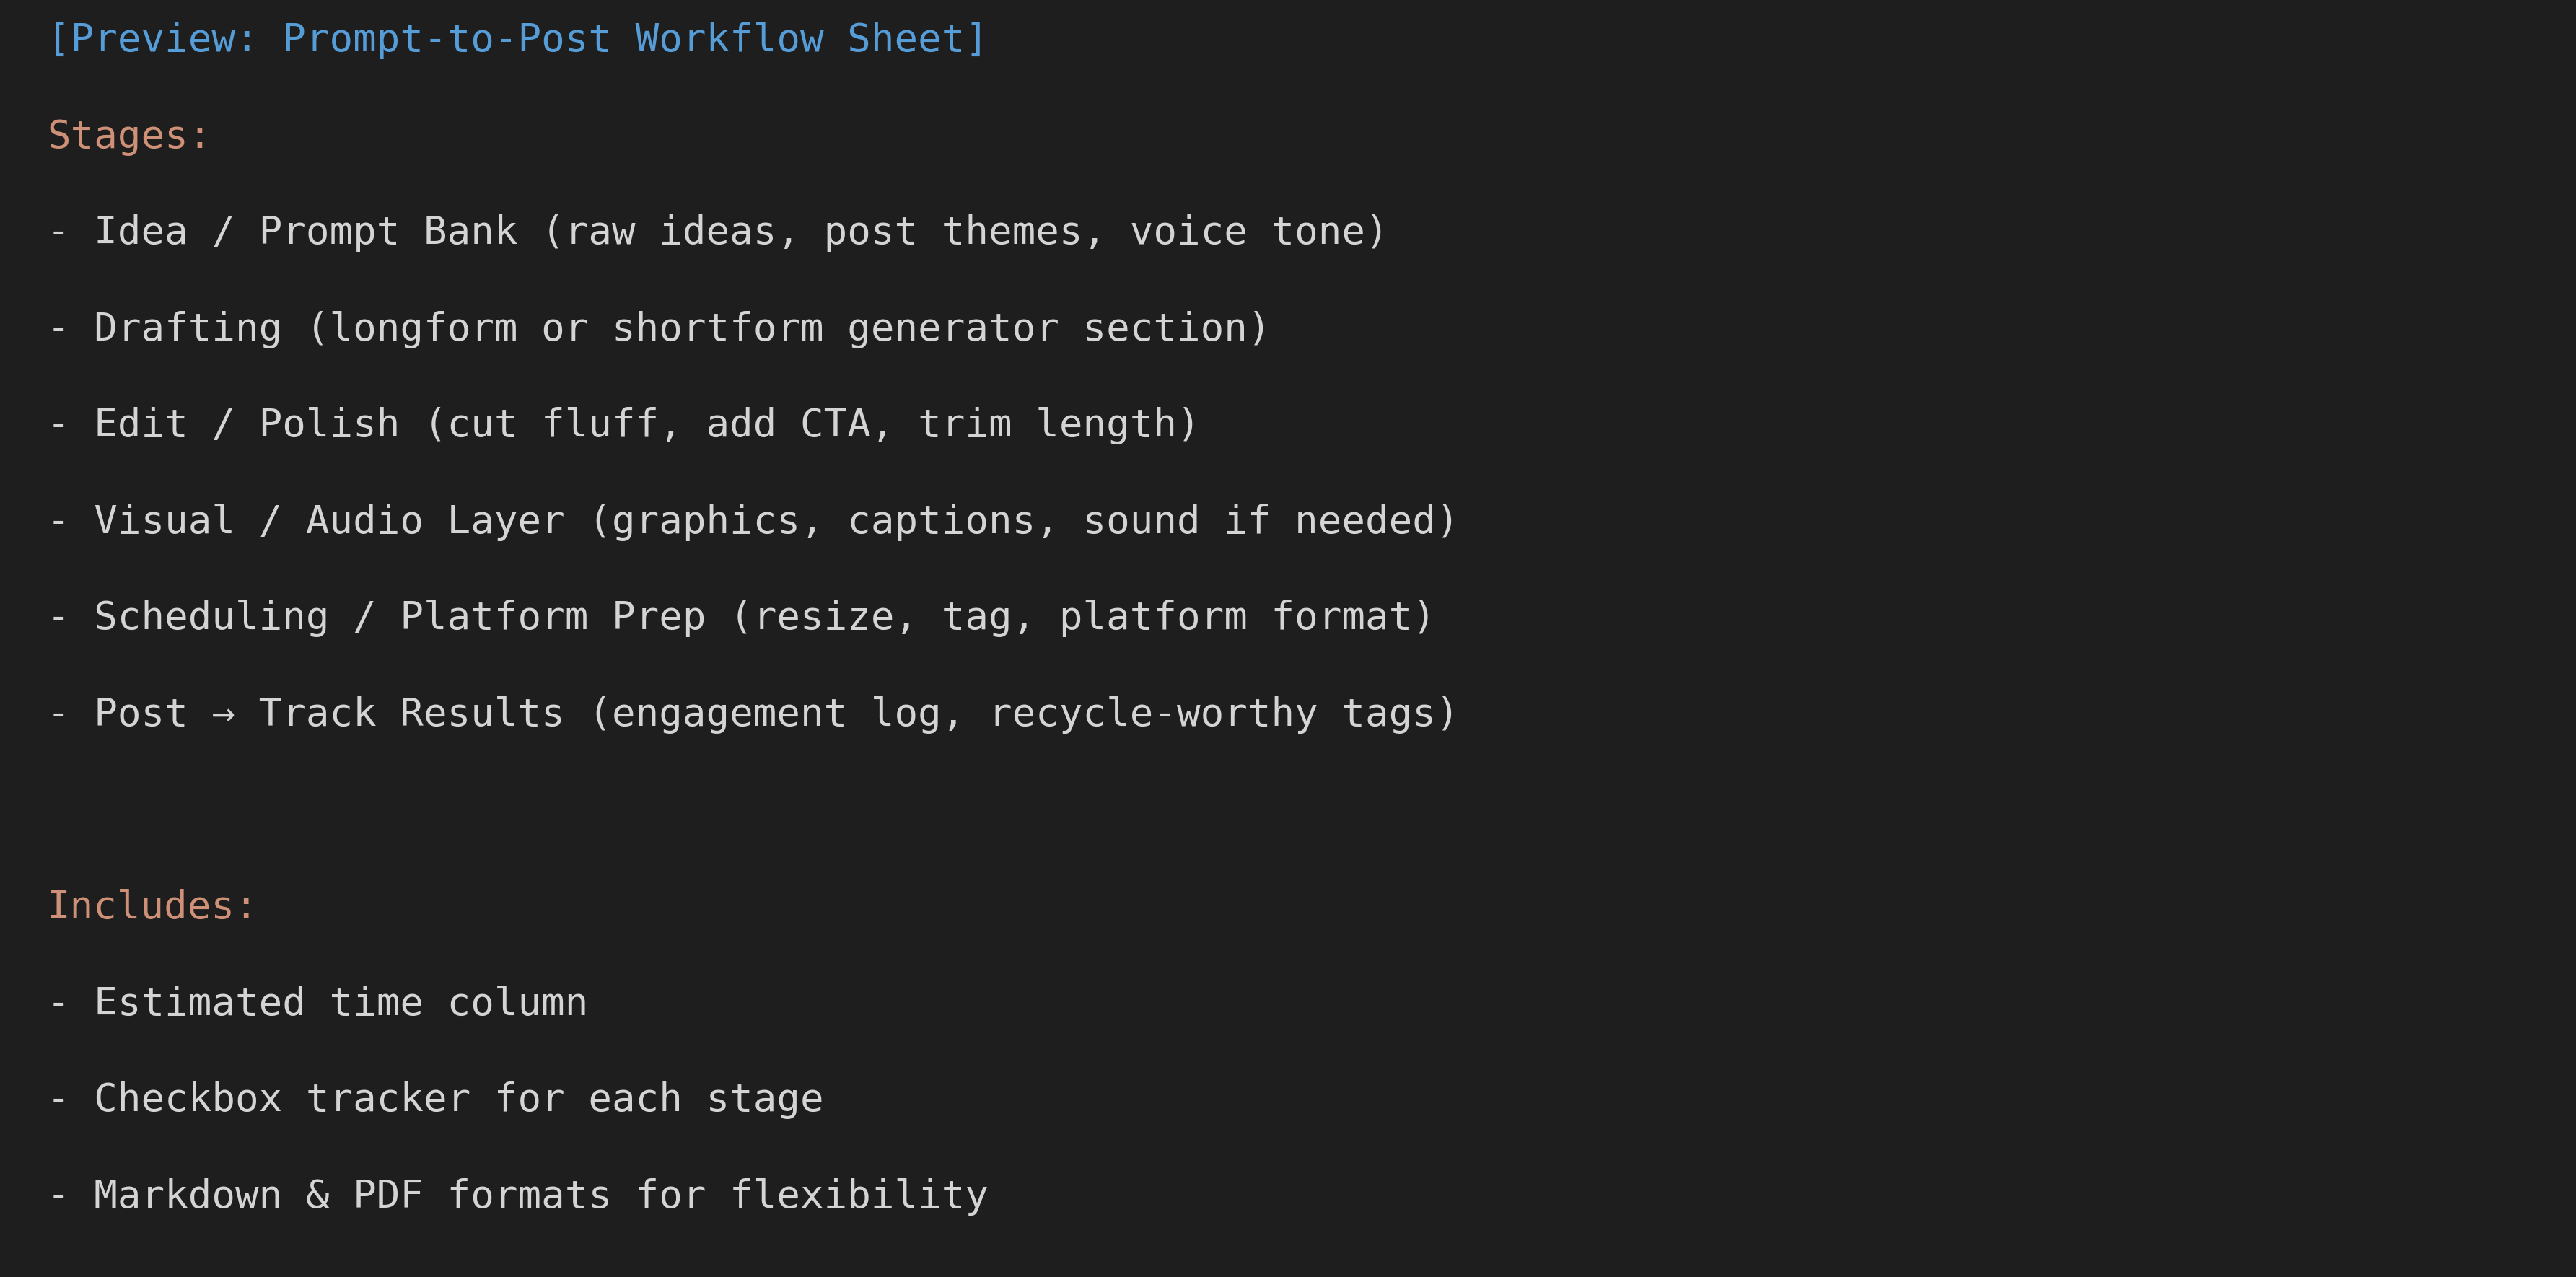Click the Idea / Prompt Bank line
Image resolution: width=2576 pixels, height=1277 pixels.
pyautogui.click(x=717, y=232)
